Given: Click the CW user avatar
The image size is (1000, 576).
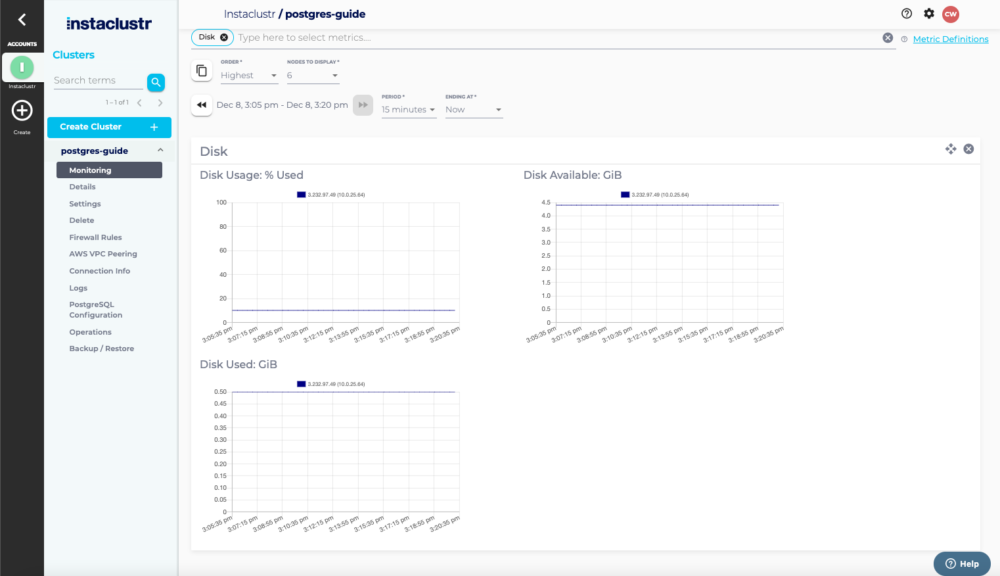Looking at the screenshot, I should [953, 14].
